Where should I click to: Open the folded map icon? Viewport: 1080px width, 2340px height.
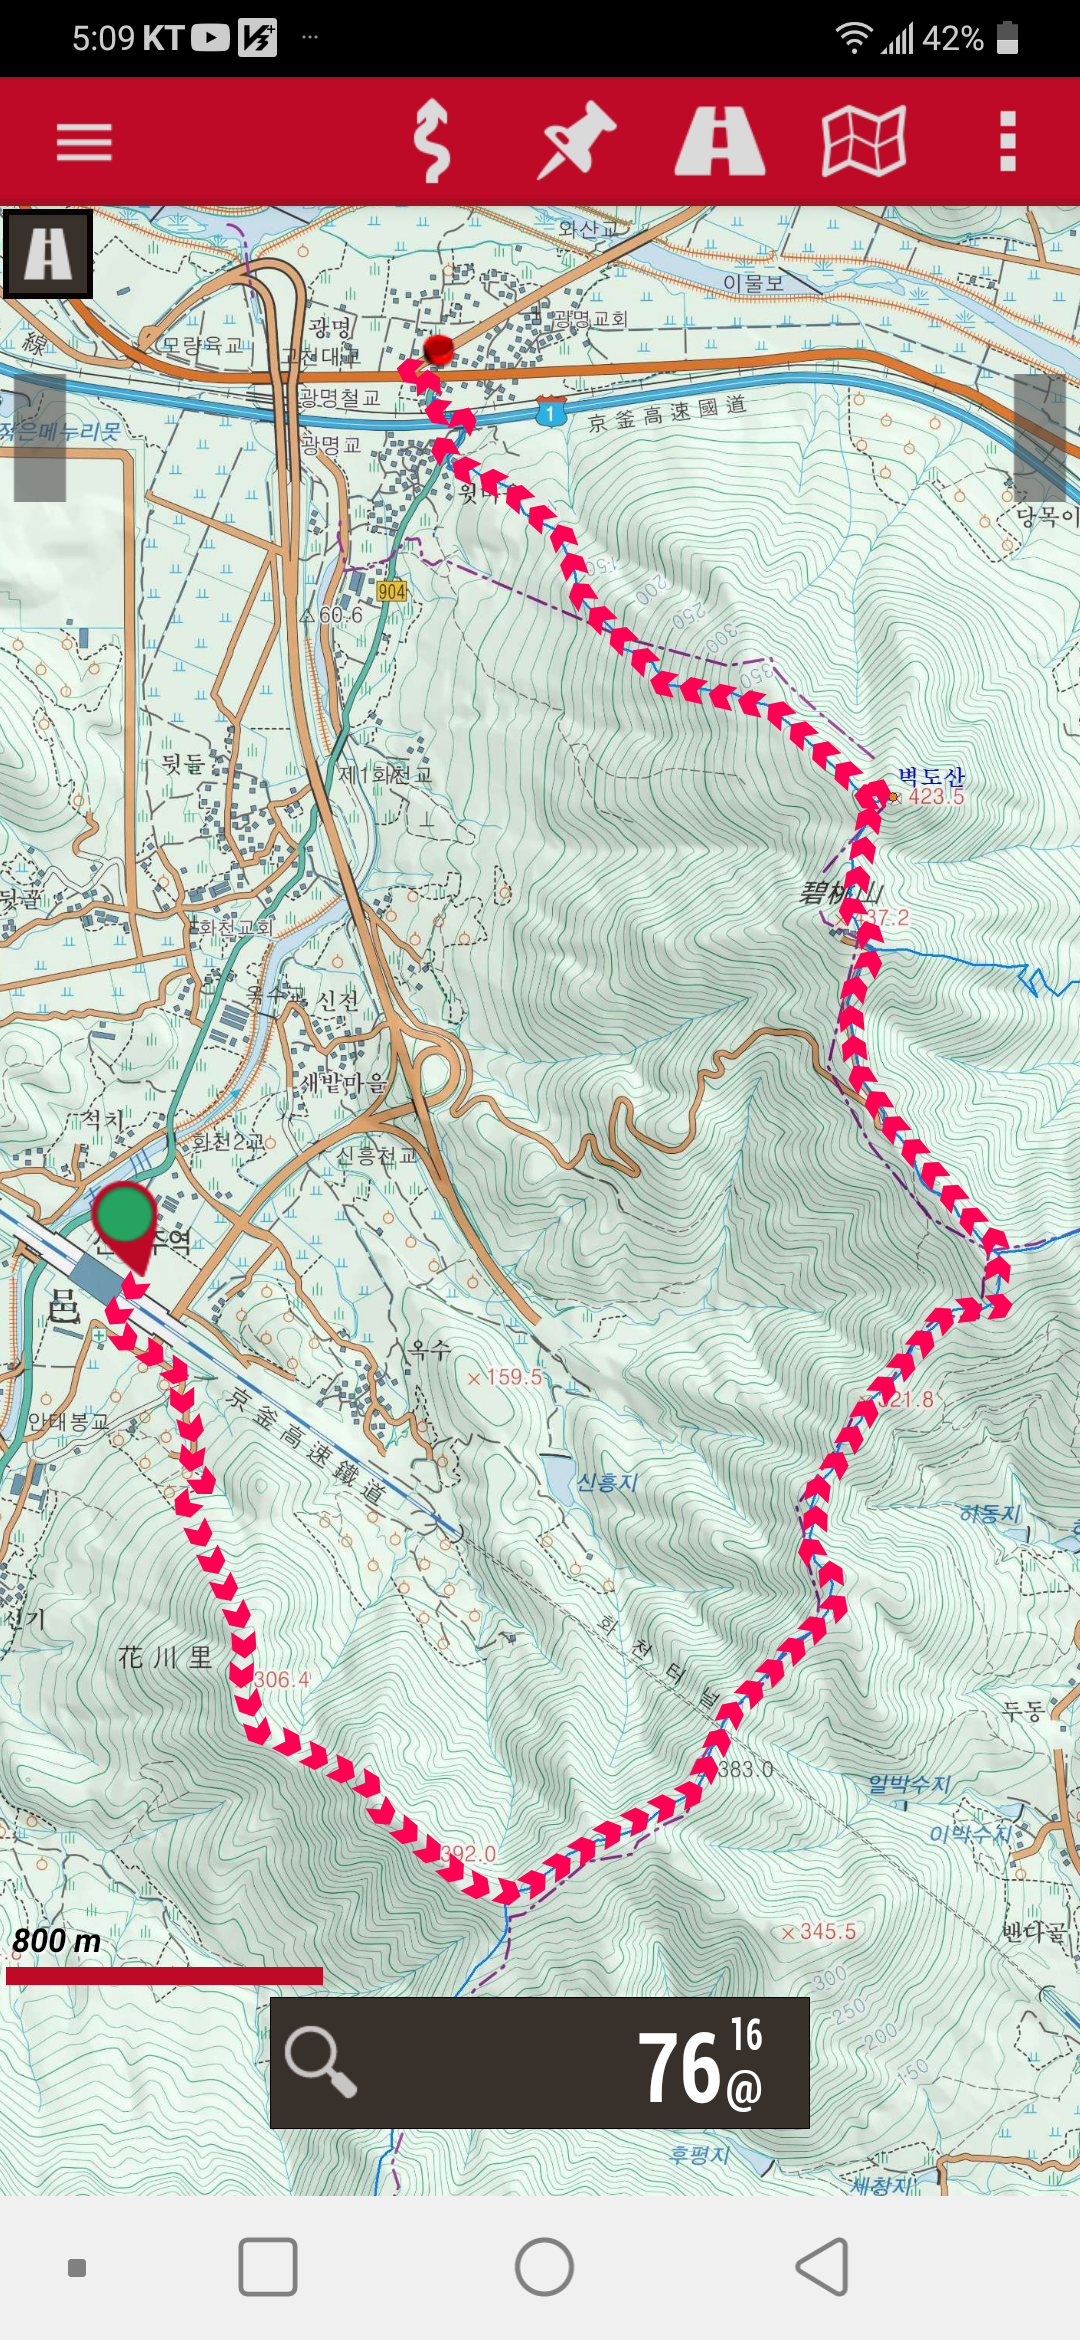864,141
